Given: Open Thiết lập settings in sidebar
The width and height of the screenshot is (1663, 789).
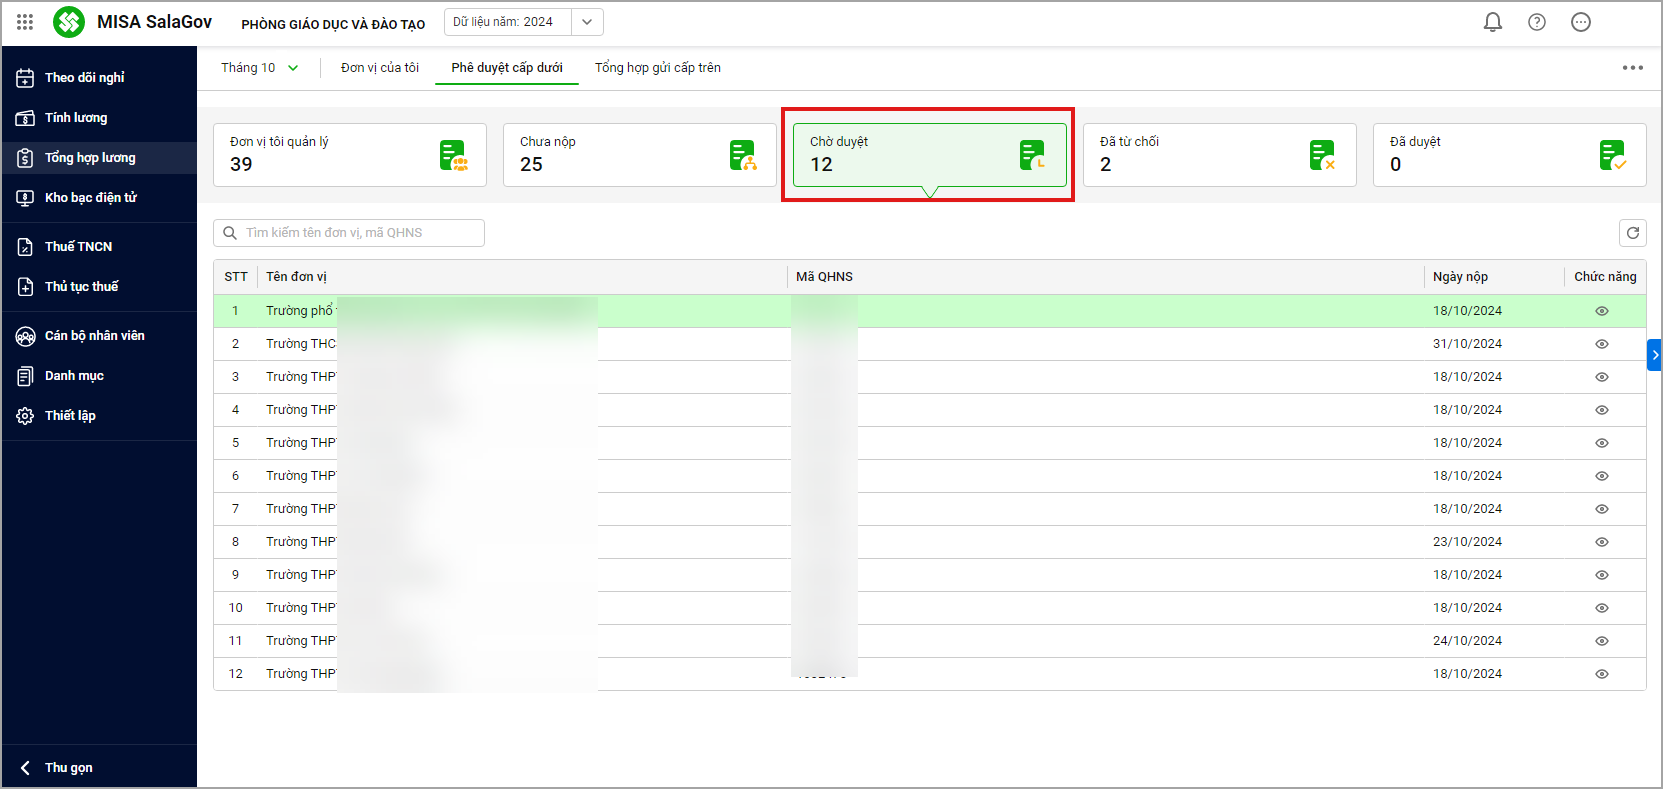Looking at the screenshot, I should click(70, 416).
